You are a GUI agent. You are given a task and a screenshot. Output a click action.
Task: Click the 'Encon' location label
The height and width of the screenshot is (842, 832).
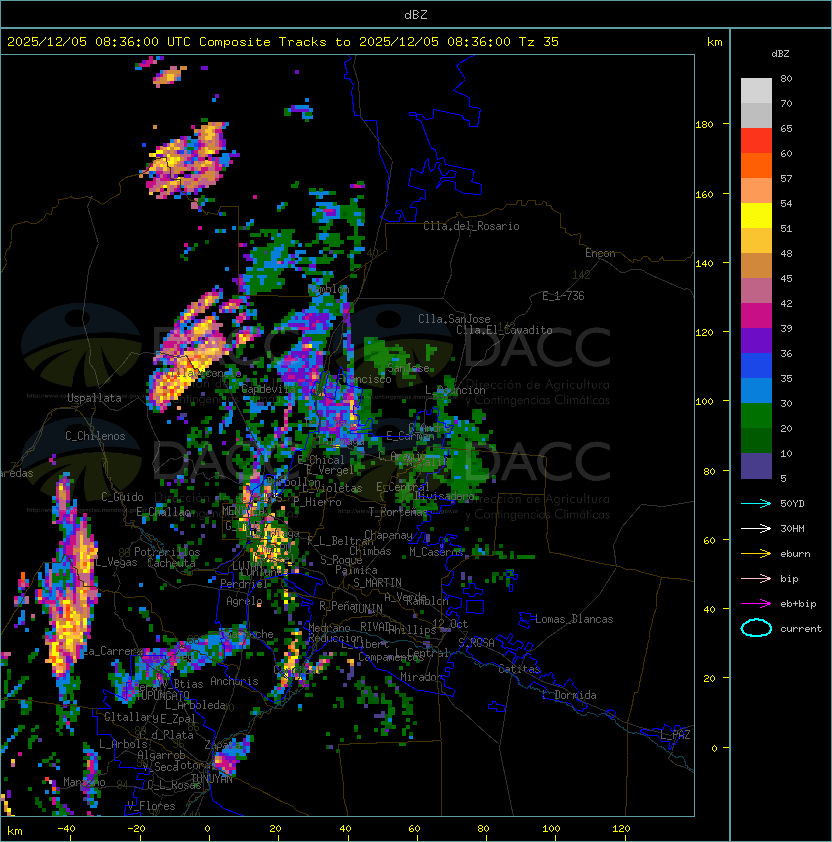coord(600,253)
